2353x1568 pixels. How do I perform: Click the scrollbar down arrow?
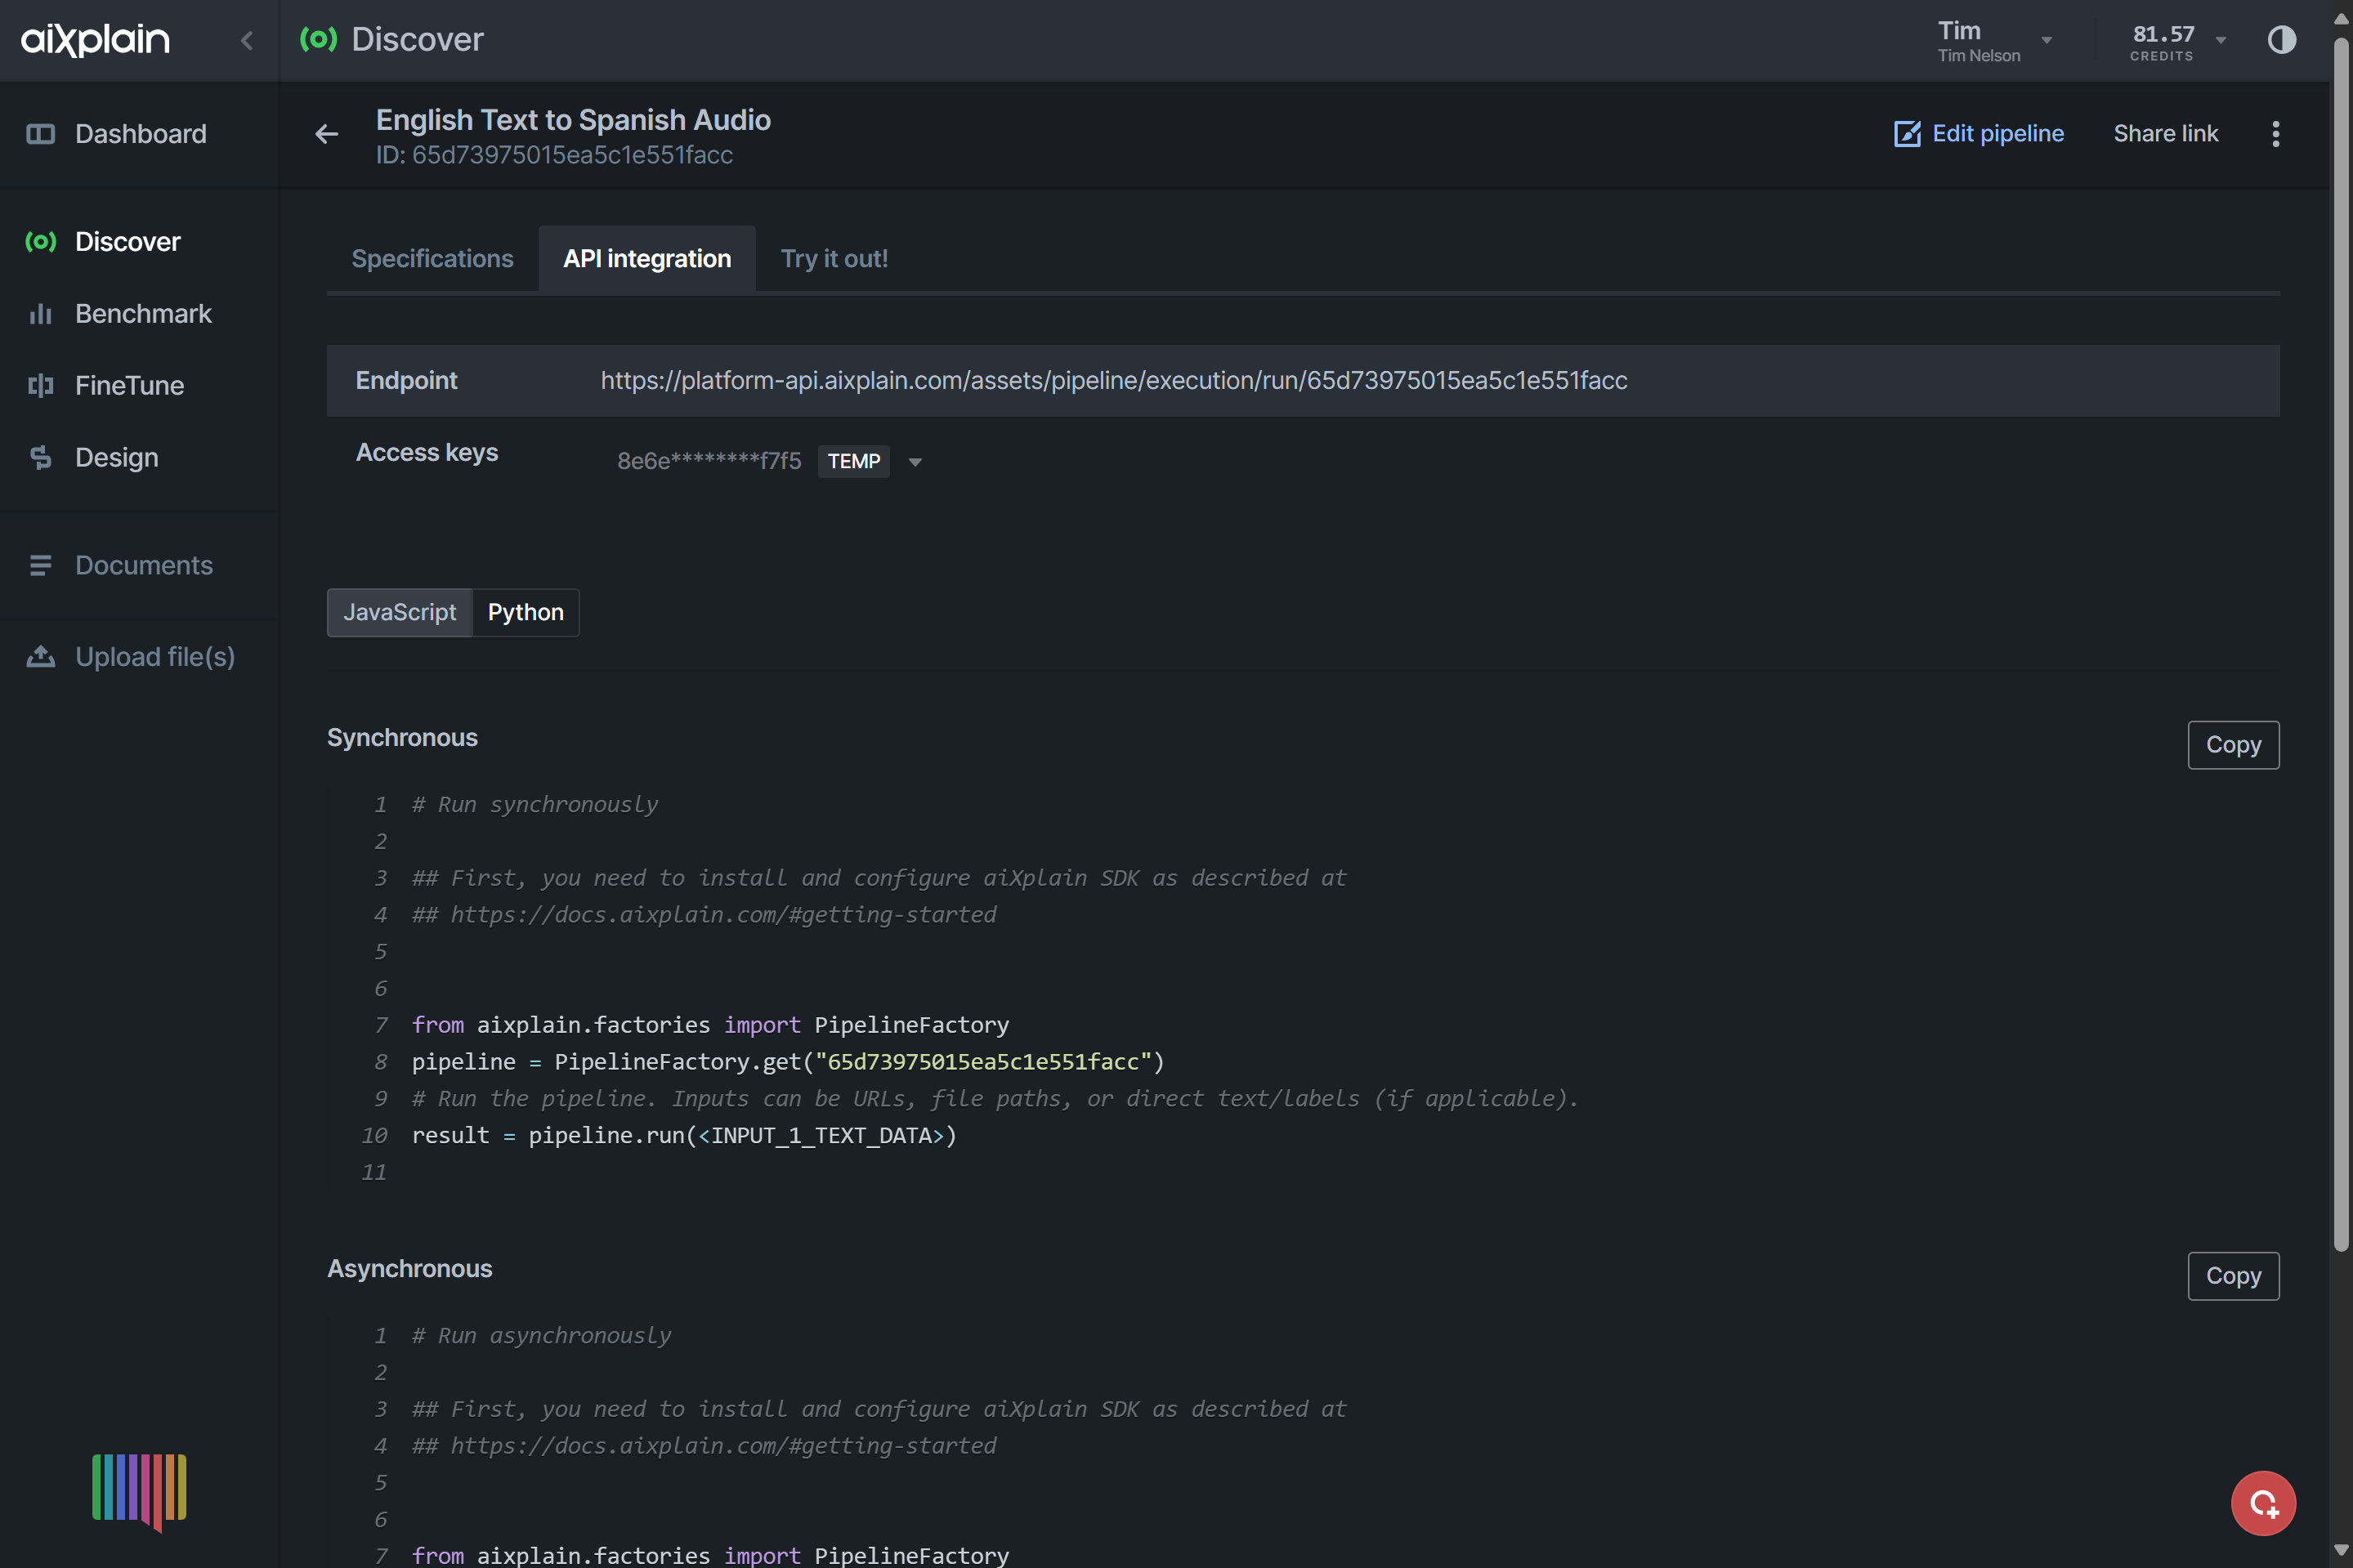(x=2341, y=1551)
